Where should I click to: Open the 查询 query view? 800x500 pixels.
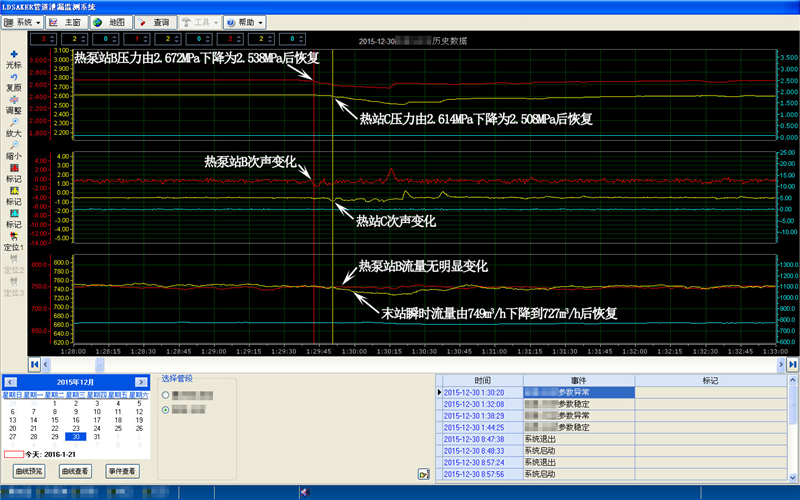point(154,21)
